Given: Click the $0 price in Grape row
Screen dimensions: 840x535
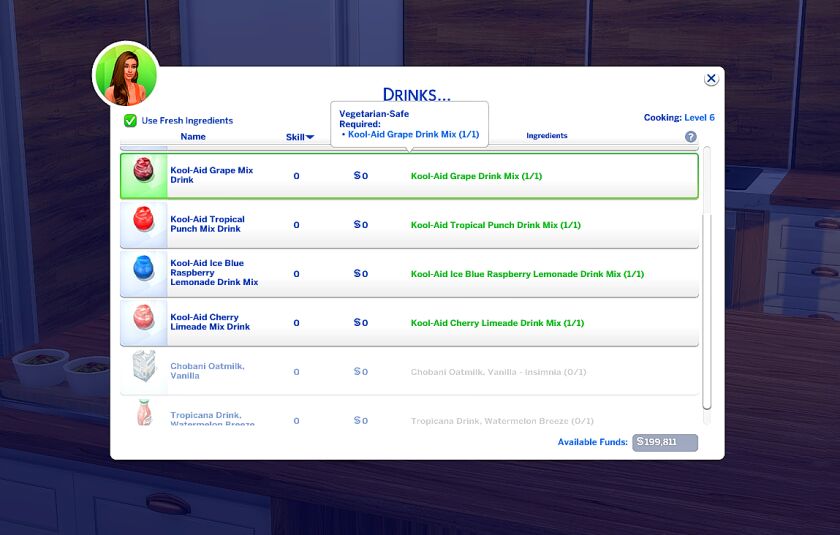Looking at the screenshot, I should click(361, 176).
